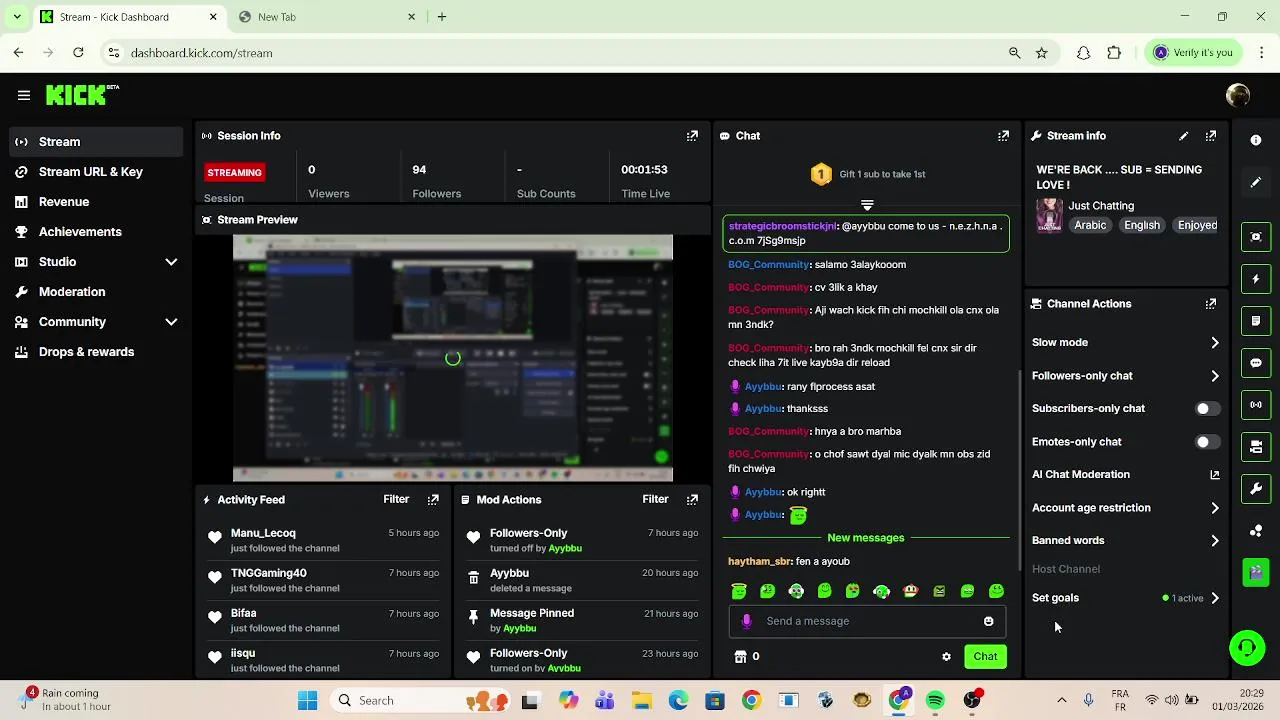Pop out the Channel Actions panel
The image size is (1280, 720).
click(x=1211, y=304)
